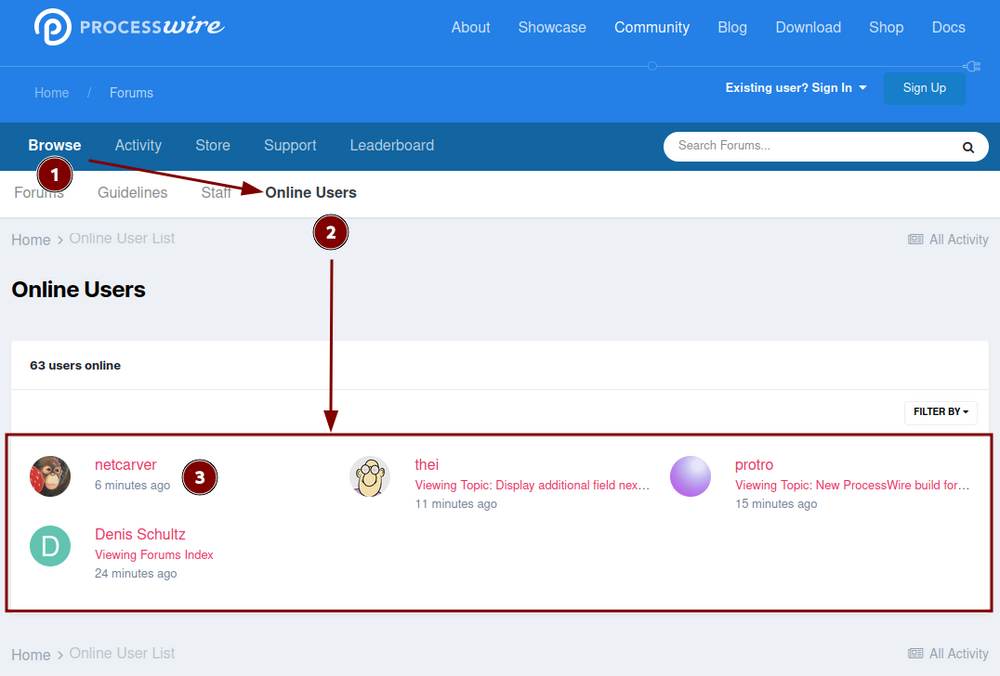Screen dimensions: 1000x676
Task: Select the Guidelines sub-menu item
Action: [x=132, y=193]
